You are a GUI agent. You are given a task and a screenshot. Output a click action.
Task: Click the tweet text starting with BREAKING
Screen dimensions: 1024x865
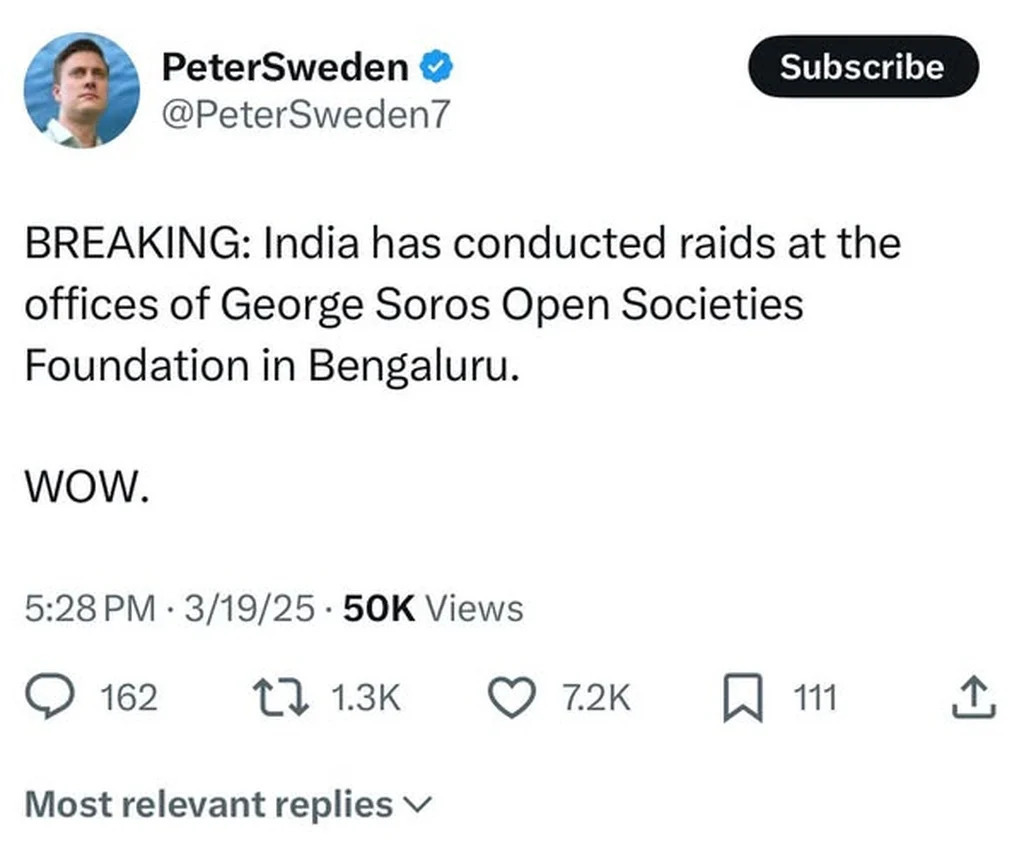pos(460,304)
